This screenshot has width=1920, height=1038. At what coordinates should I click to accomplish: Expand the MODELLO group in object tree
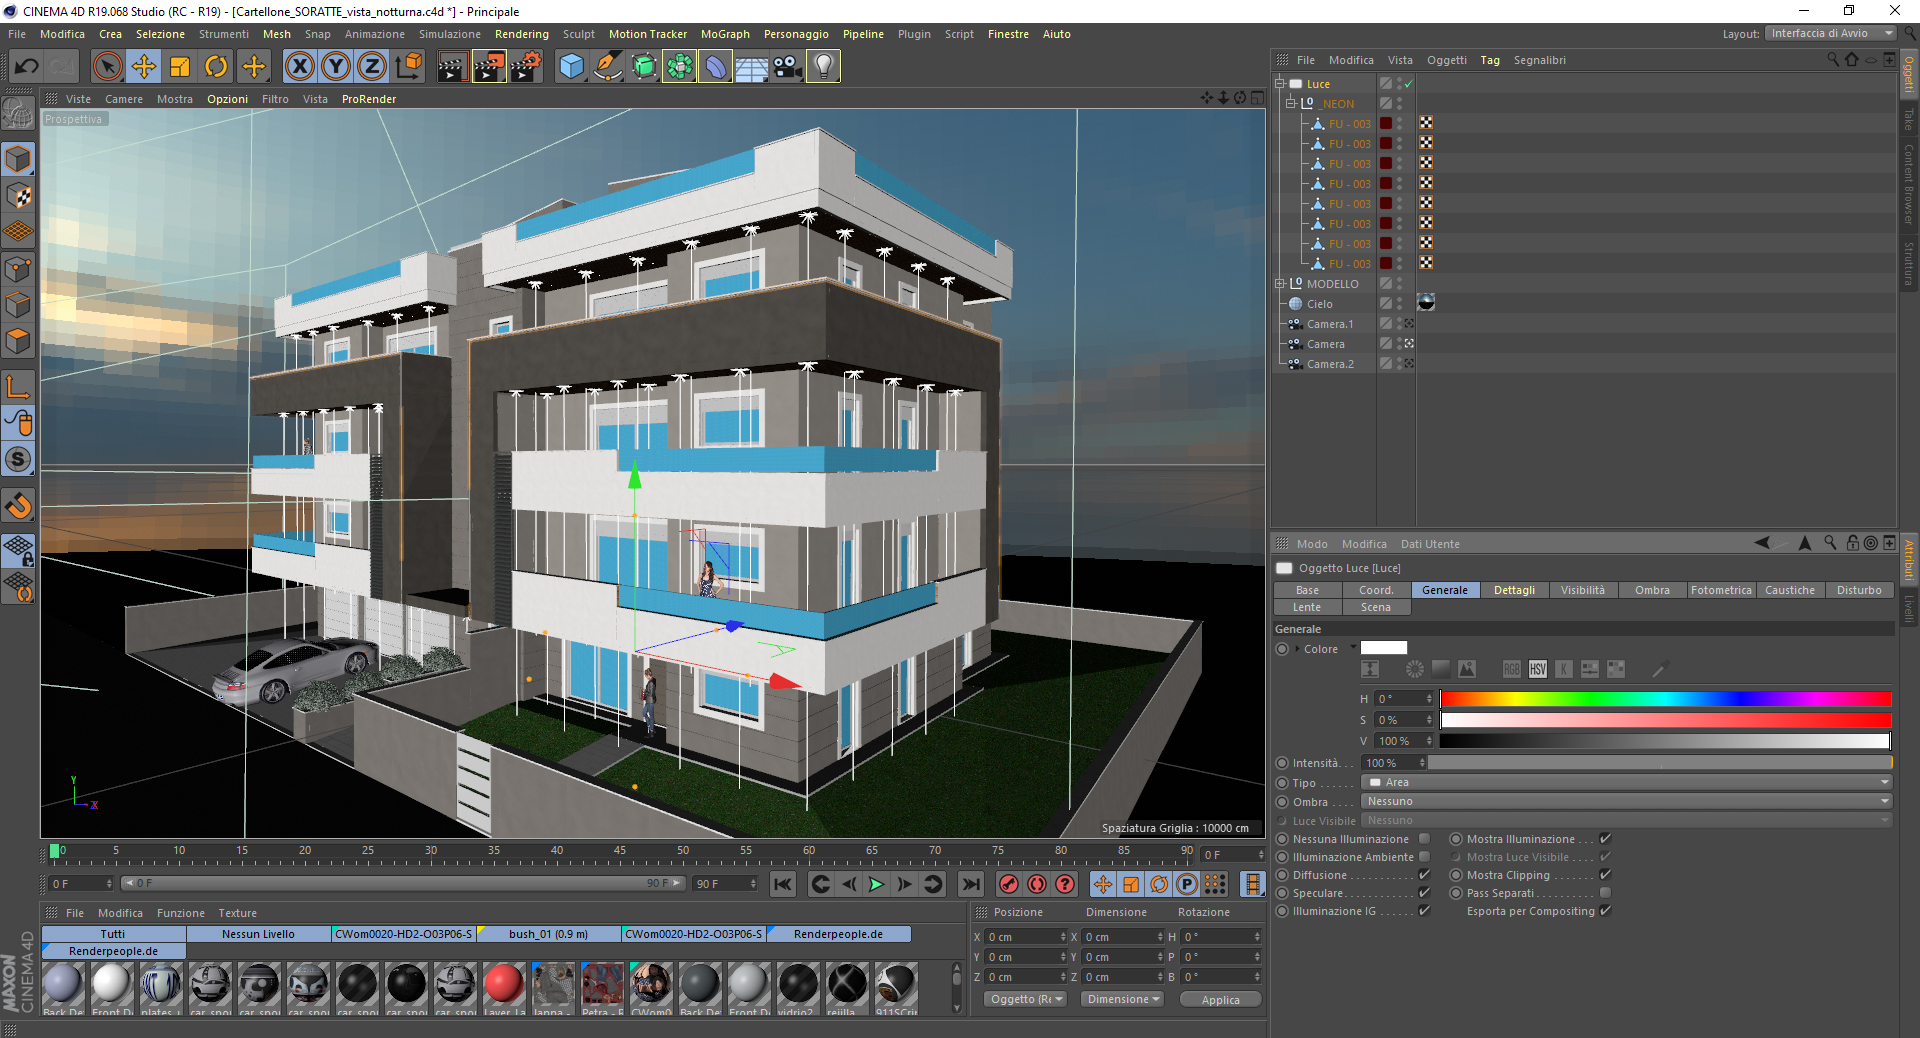[x=1279, y=284]
